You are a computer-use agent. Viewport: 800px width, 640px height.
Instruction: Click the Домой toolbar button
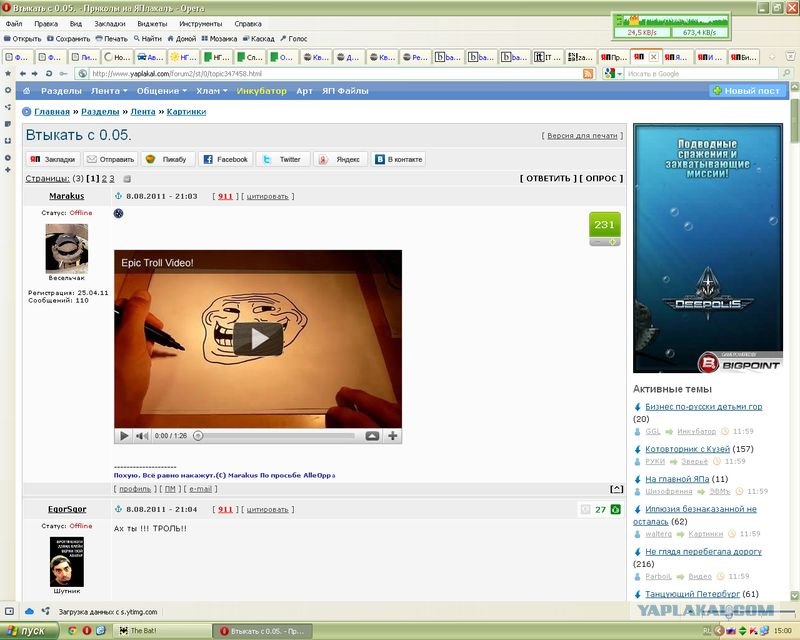(182, 38)
